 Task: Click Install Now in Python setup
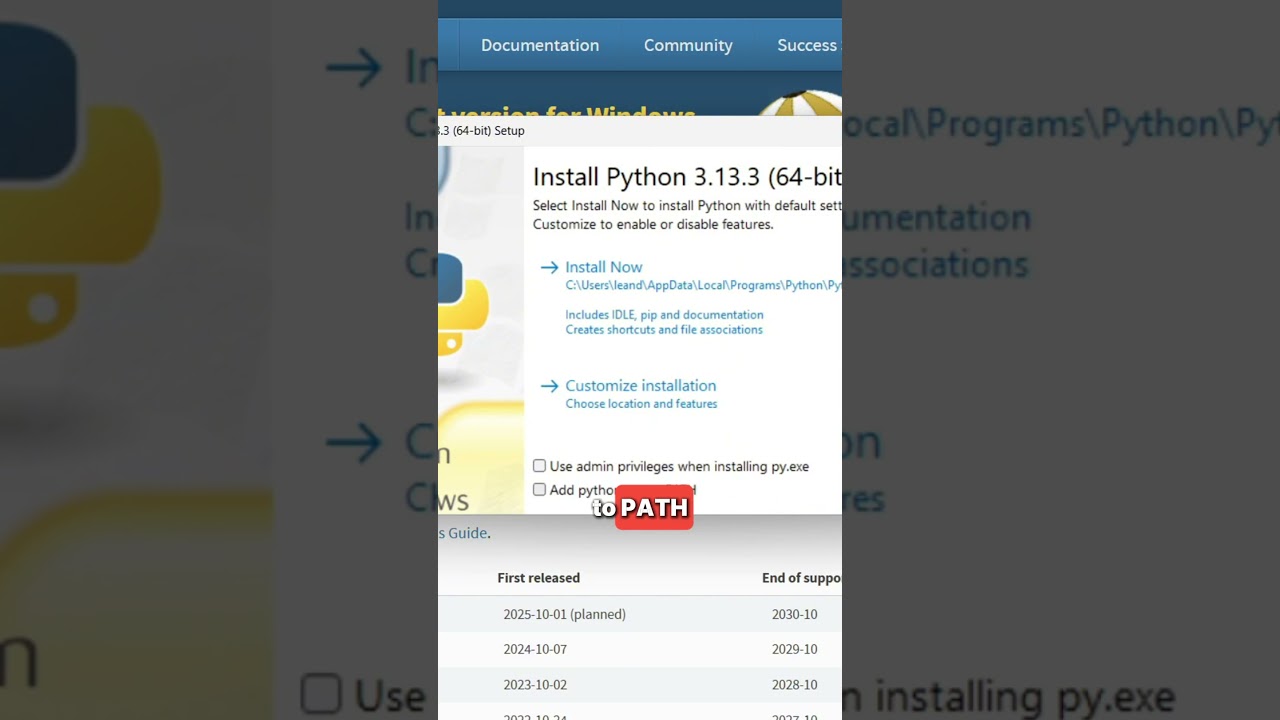tap(604, 267)
